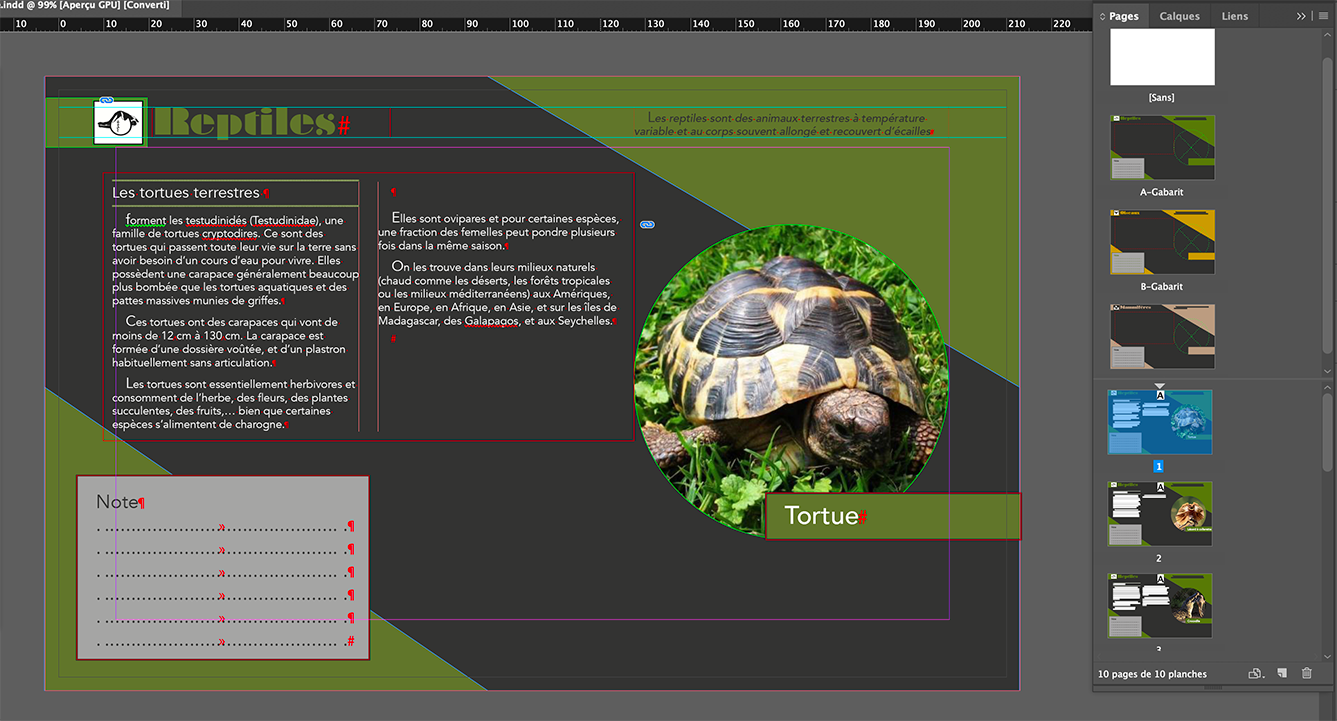Create a new page using the new page icon
This screenshot has height=721, width=1337.
1283,673
